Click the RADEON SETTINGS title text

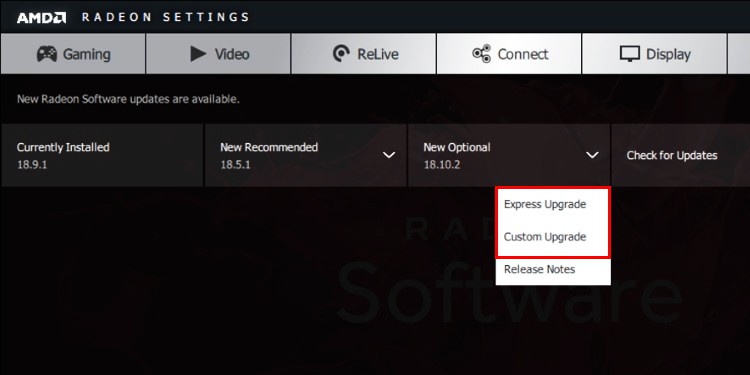pos(165,17)
